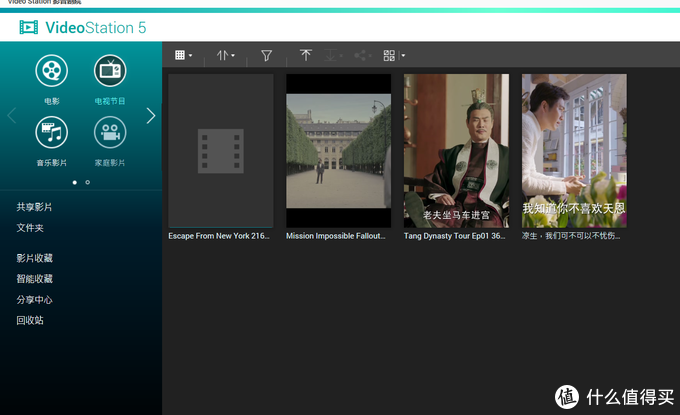Viewport: 680px width, 415px height.
Task: Open 智能收藏 in the sidebar
Action: (35, 279)
